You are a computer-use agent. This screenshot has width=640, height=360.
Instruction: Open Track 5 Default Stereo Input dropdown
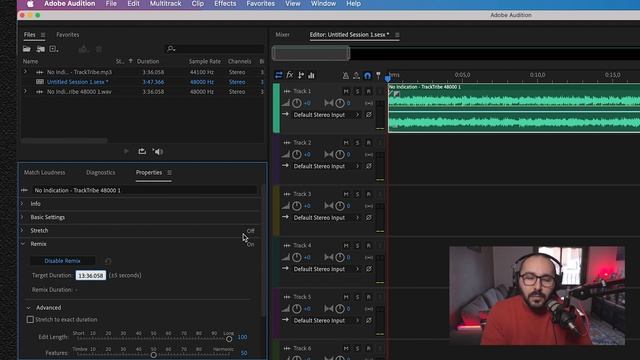tap(327, 321)
